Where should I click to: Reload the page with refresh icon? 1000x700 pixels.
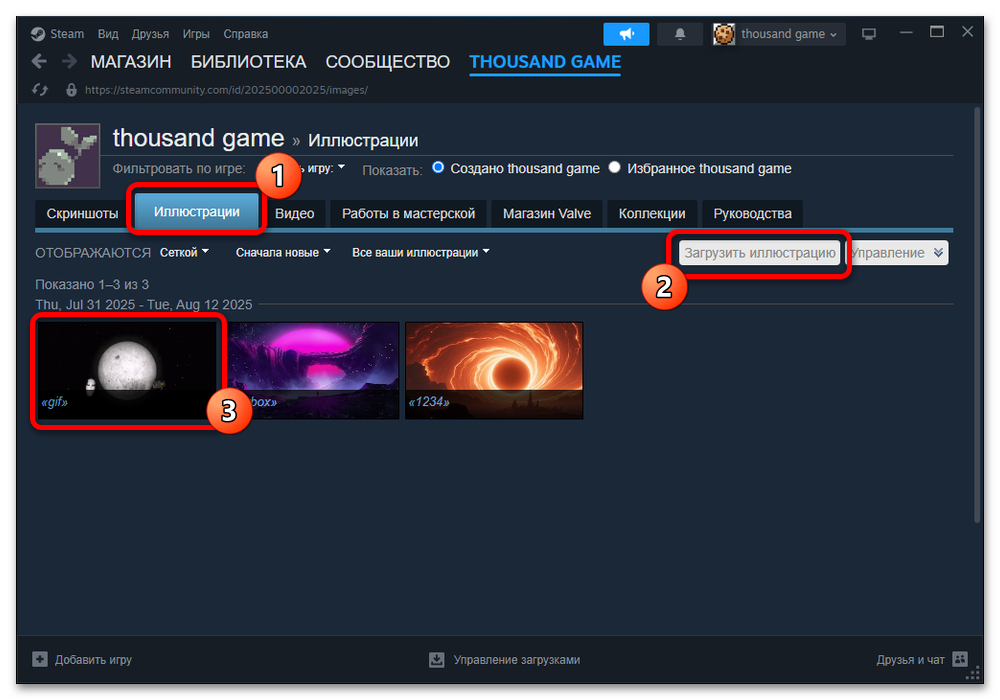(40, 90)
